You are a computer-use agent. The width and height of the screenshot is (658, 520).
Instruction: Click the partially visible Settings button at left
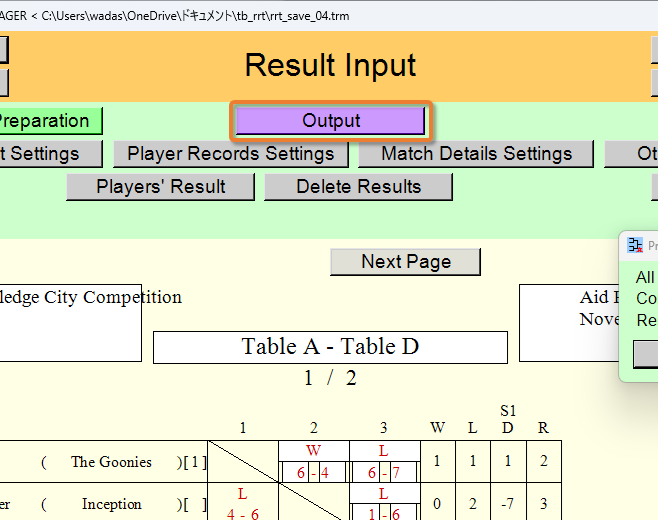[x=50, y=154]
